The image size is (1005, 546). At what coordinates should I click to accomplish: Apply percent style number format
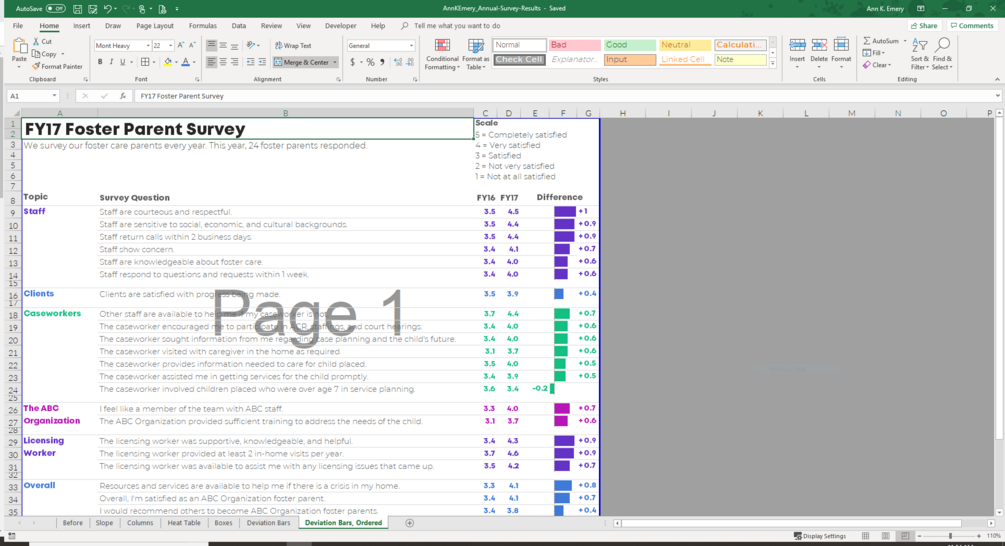click(x=370, y=62)
